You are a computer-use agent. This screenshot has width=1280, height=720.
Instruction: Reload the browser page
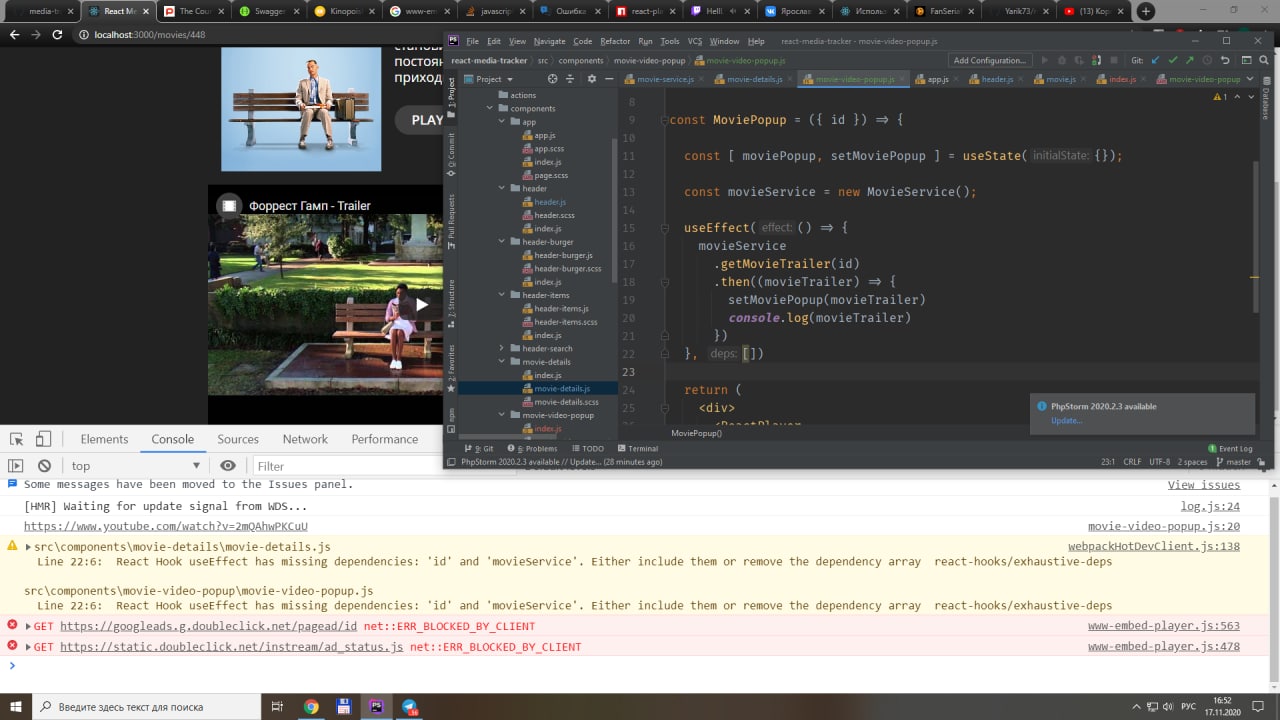pos(59,35)
